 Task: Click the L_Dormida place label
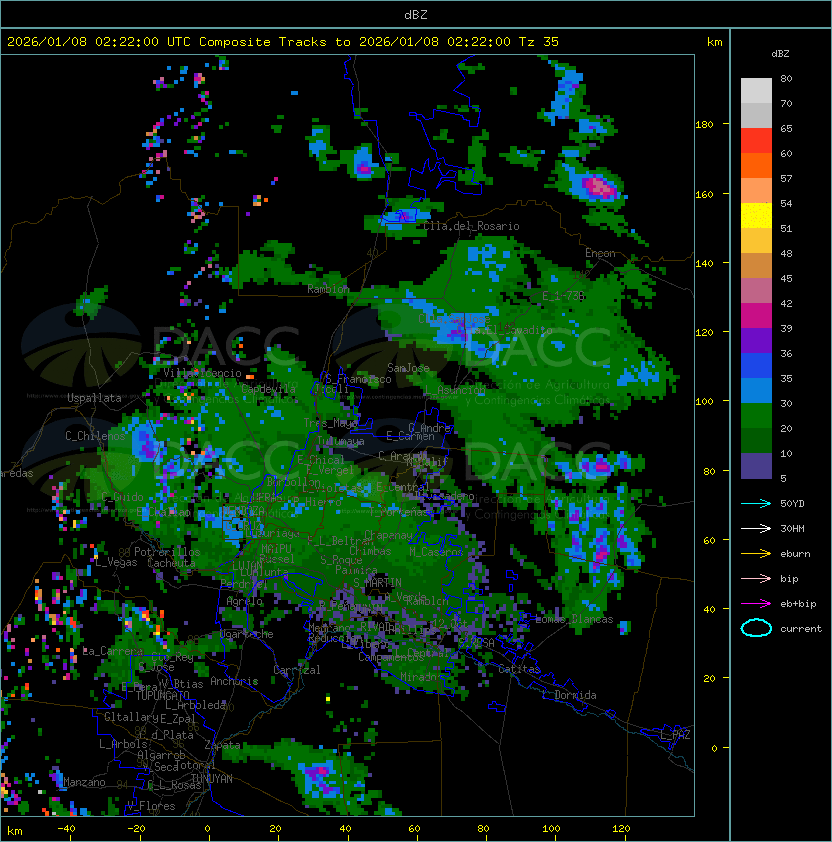point(569,695)
